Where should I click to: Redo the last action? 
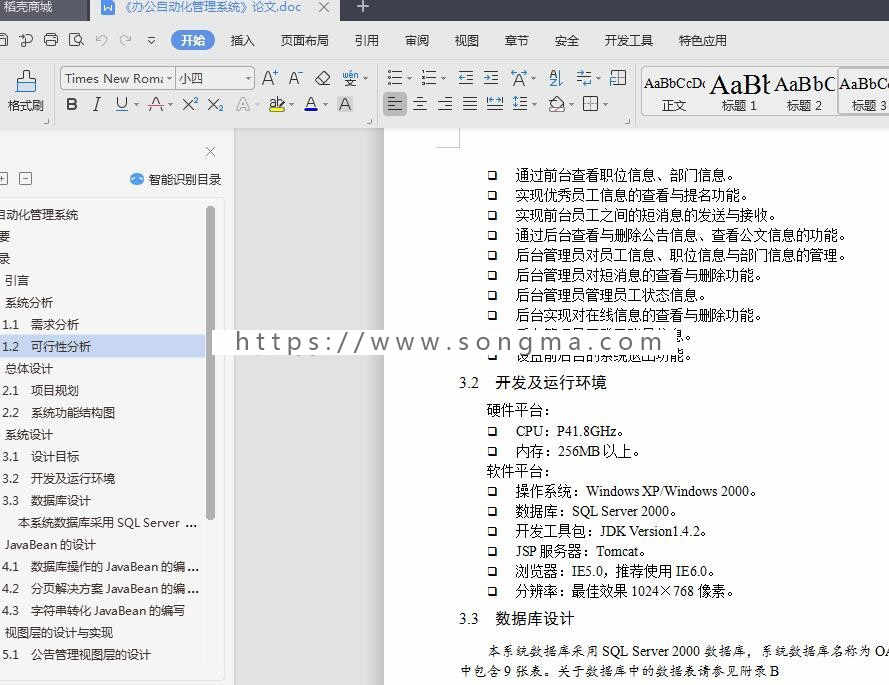tap(126, 40)
